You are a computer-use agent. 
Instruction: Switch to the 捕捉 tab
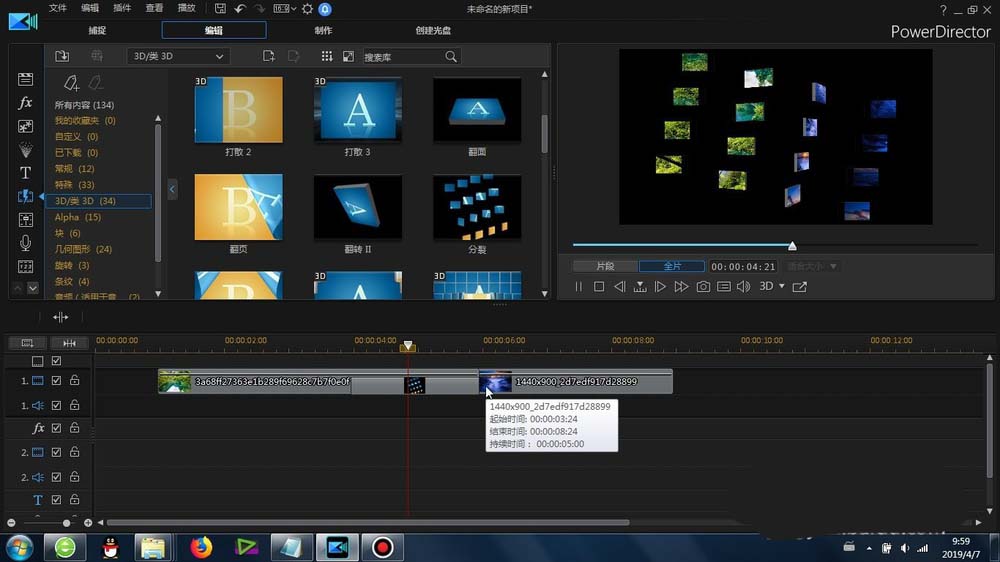pyautogui.click(x=98, y=30)
